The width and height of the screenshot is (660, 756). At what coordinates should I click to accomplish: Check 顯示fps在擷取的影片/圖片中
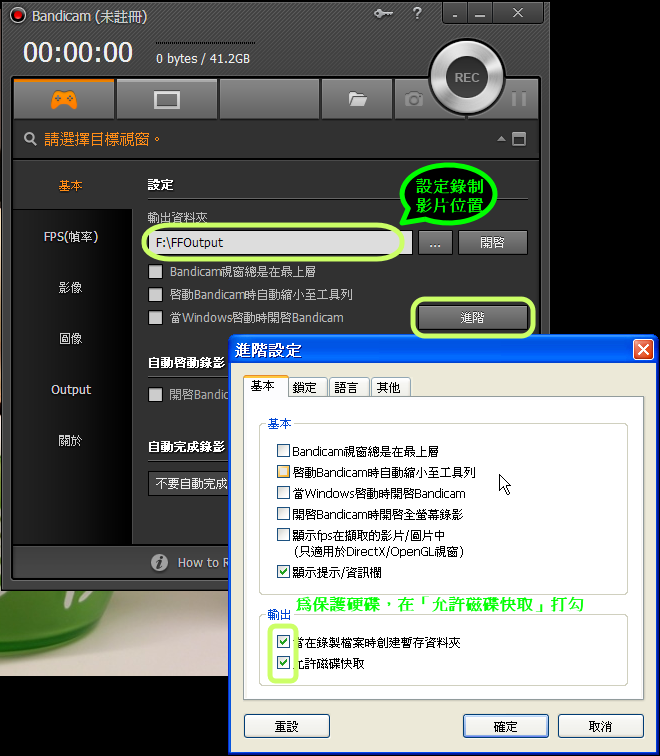tap(283, 535)
